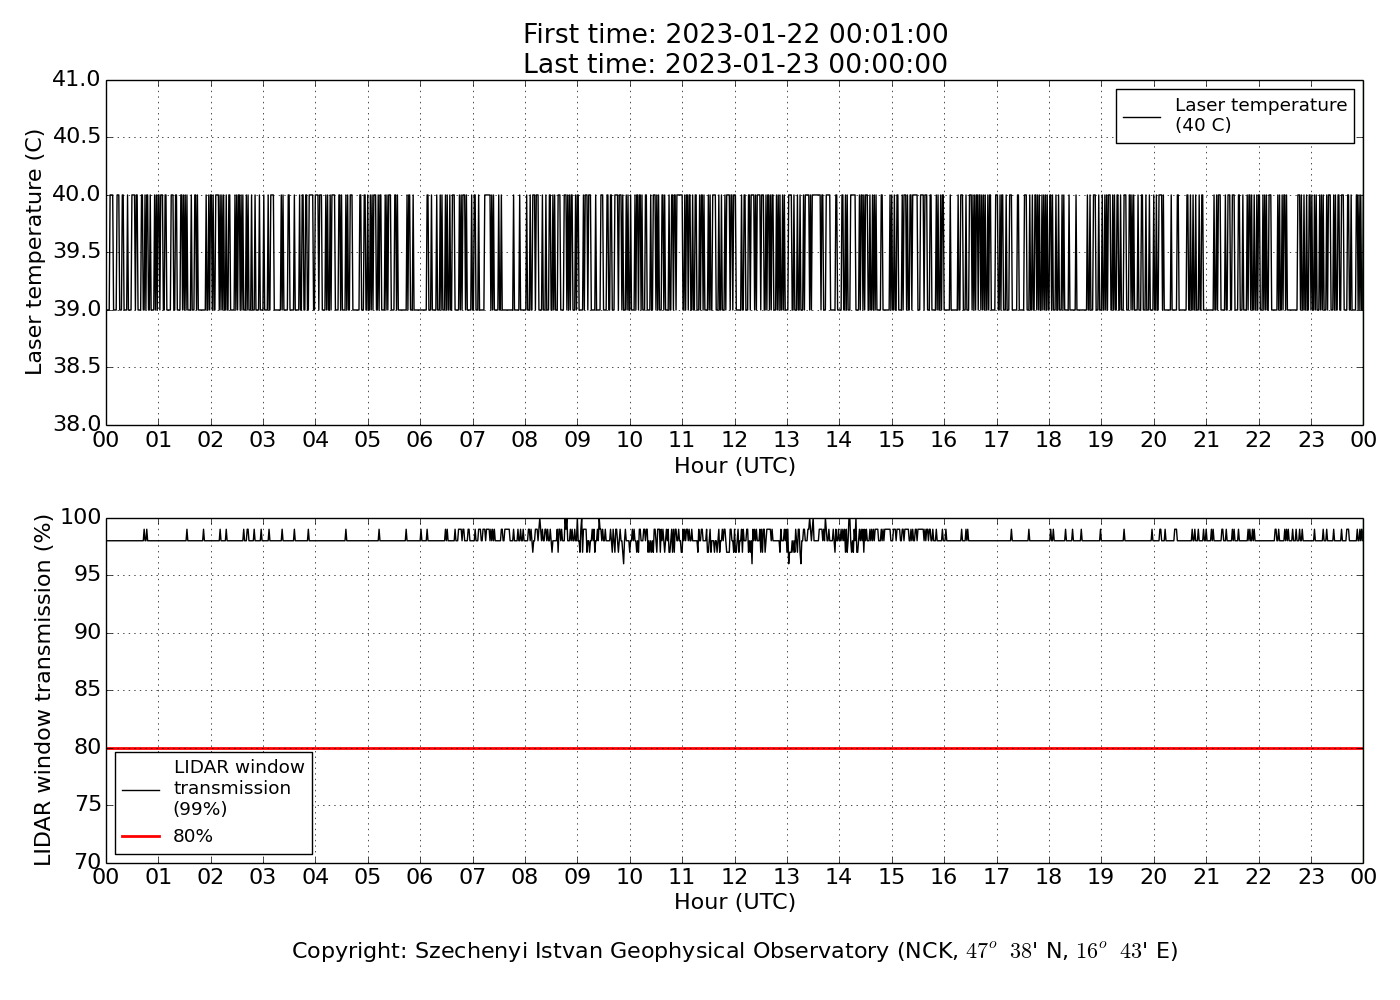Click the LIDAR window transmission (99%) legend label

point(238,788)
